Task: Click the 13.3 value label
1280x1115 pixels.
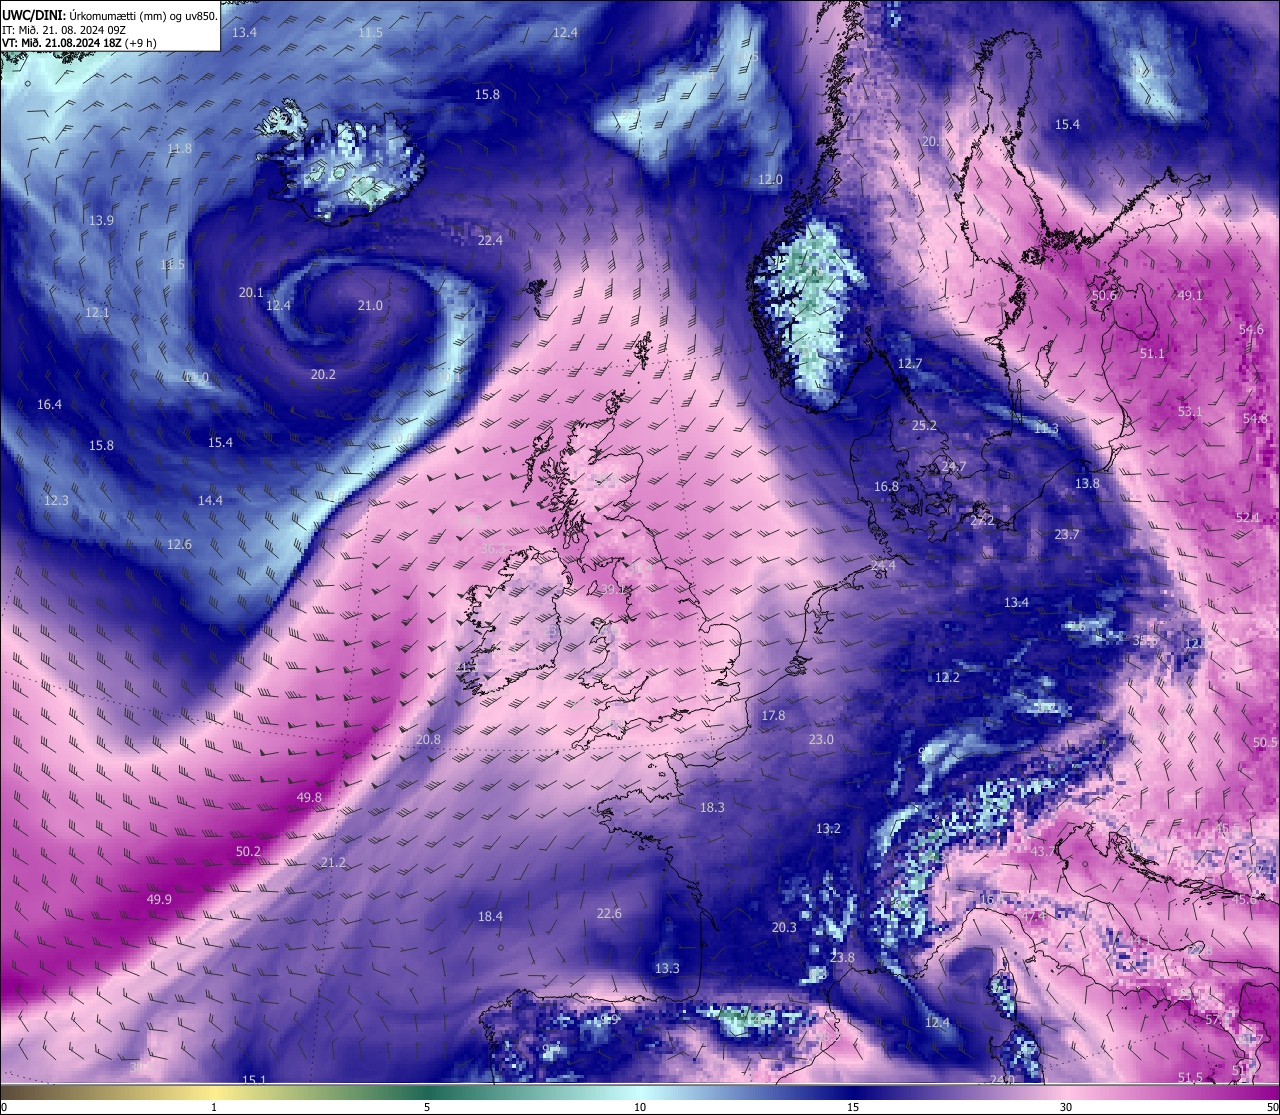Action: [667, 968]
